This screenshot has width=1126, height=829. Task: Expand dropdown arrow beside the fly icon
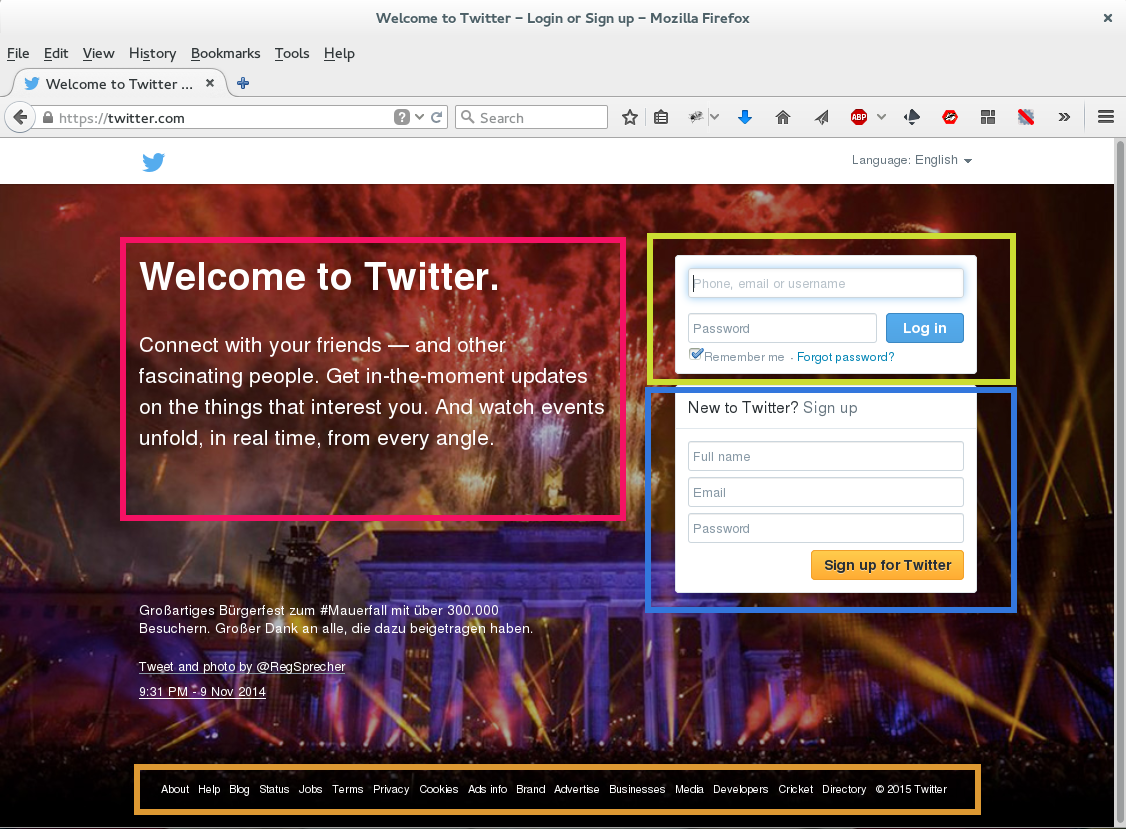(x=715, y=117)
